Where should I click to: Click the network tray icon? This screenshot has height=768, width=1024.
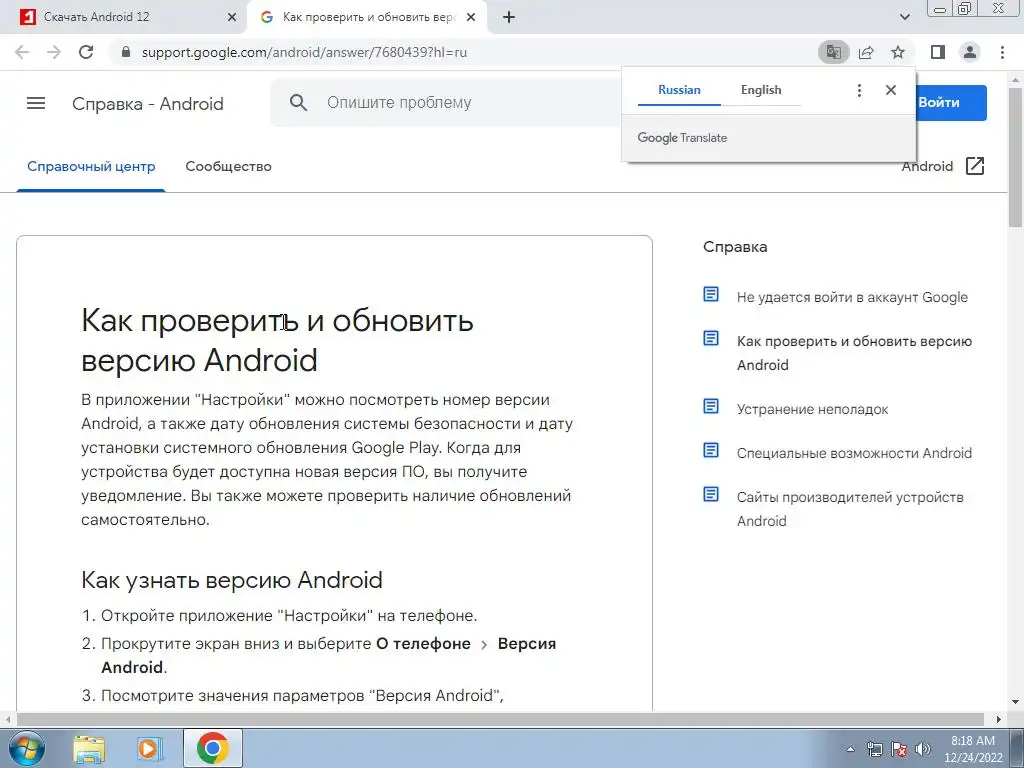[x=874, y=749]
